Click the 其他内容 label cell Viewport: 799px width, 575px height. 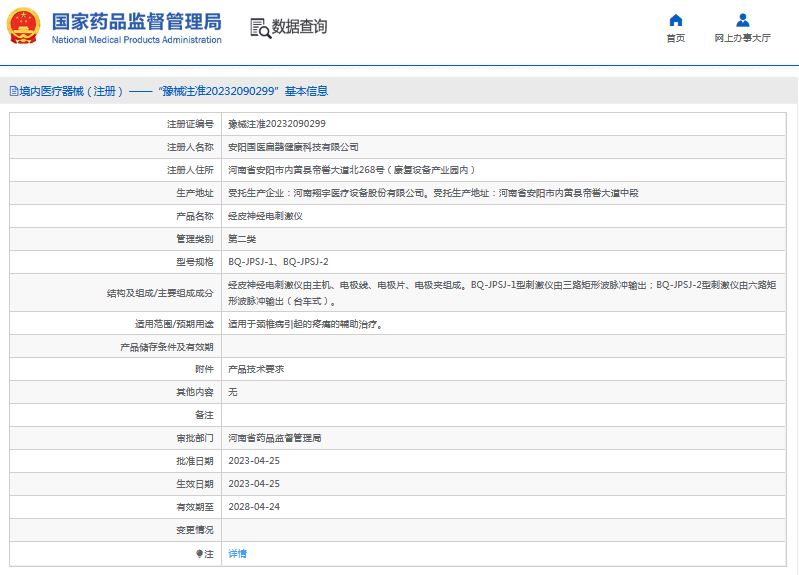pos(116,392)
